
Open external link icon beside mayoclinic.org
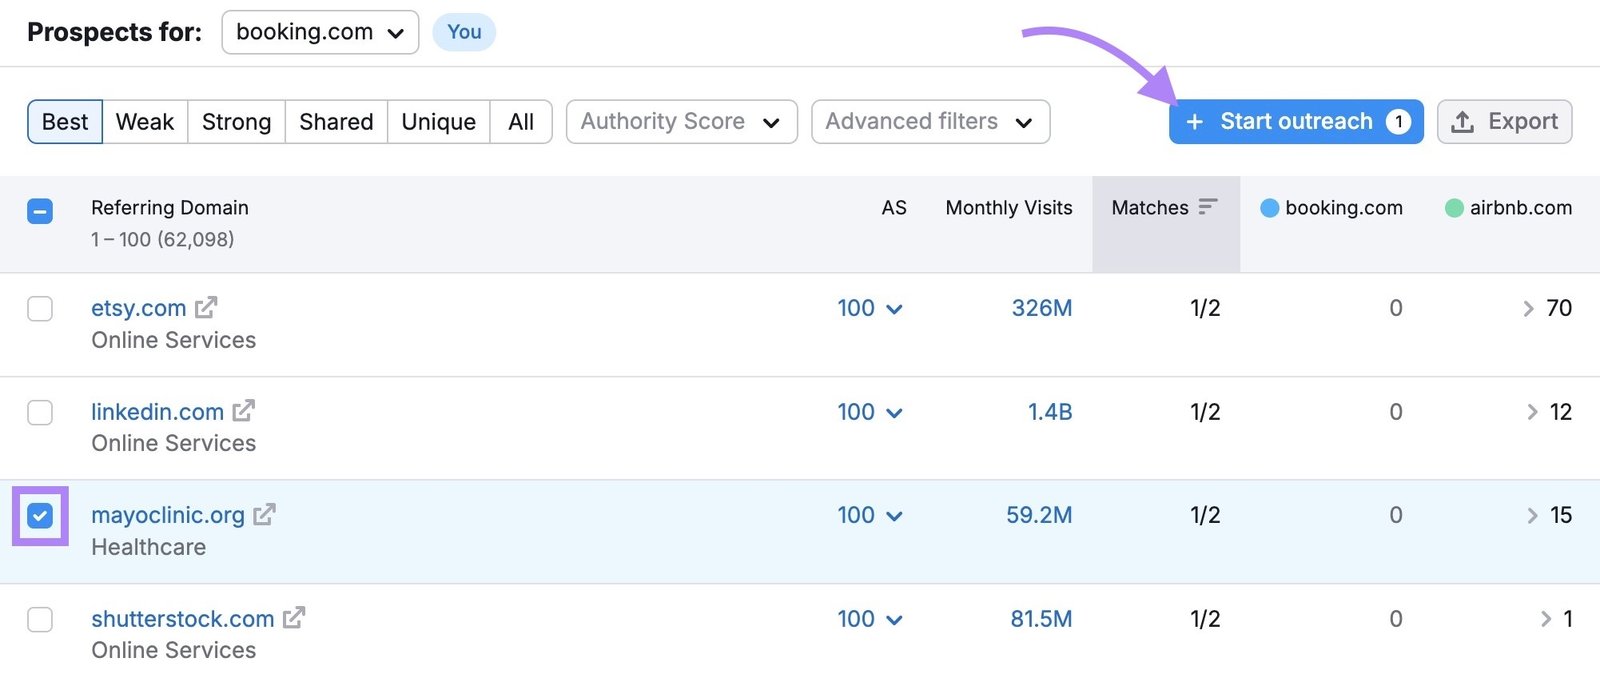pyautogui.click(x=264, y=514)
